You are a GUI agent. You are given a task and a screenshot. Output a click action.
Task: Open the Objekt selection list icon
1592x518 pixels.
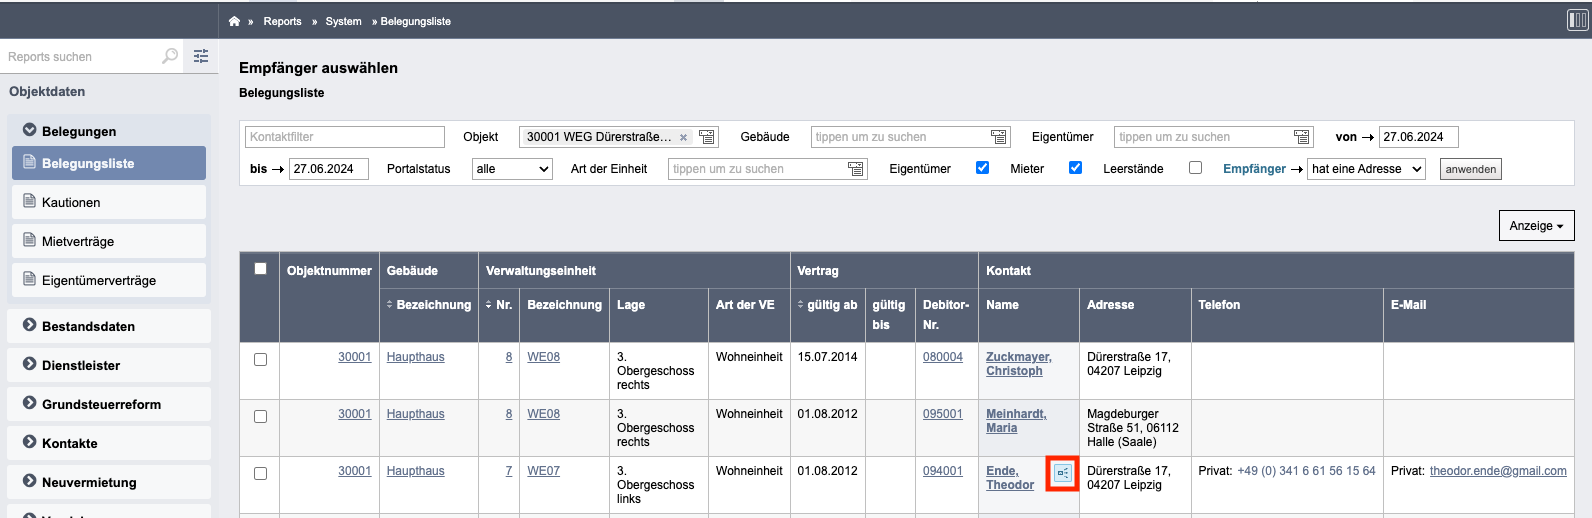point(707,137)
